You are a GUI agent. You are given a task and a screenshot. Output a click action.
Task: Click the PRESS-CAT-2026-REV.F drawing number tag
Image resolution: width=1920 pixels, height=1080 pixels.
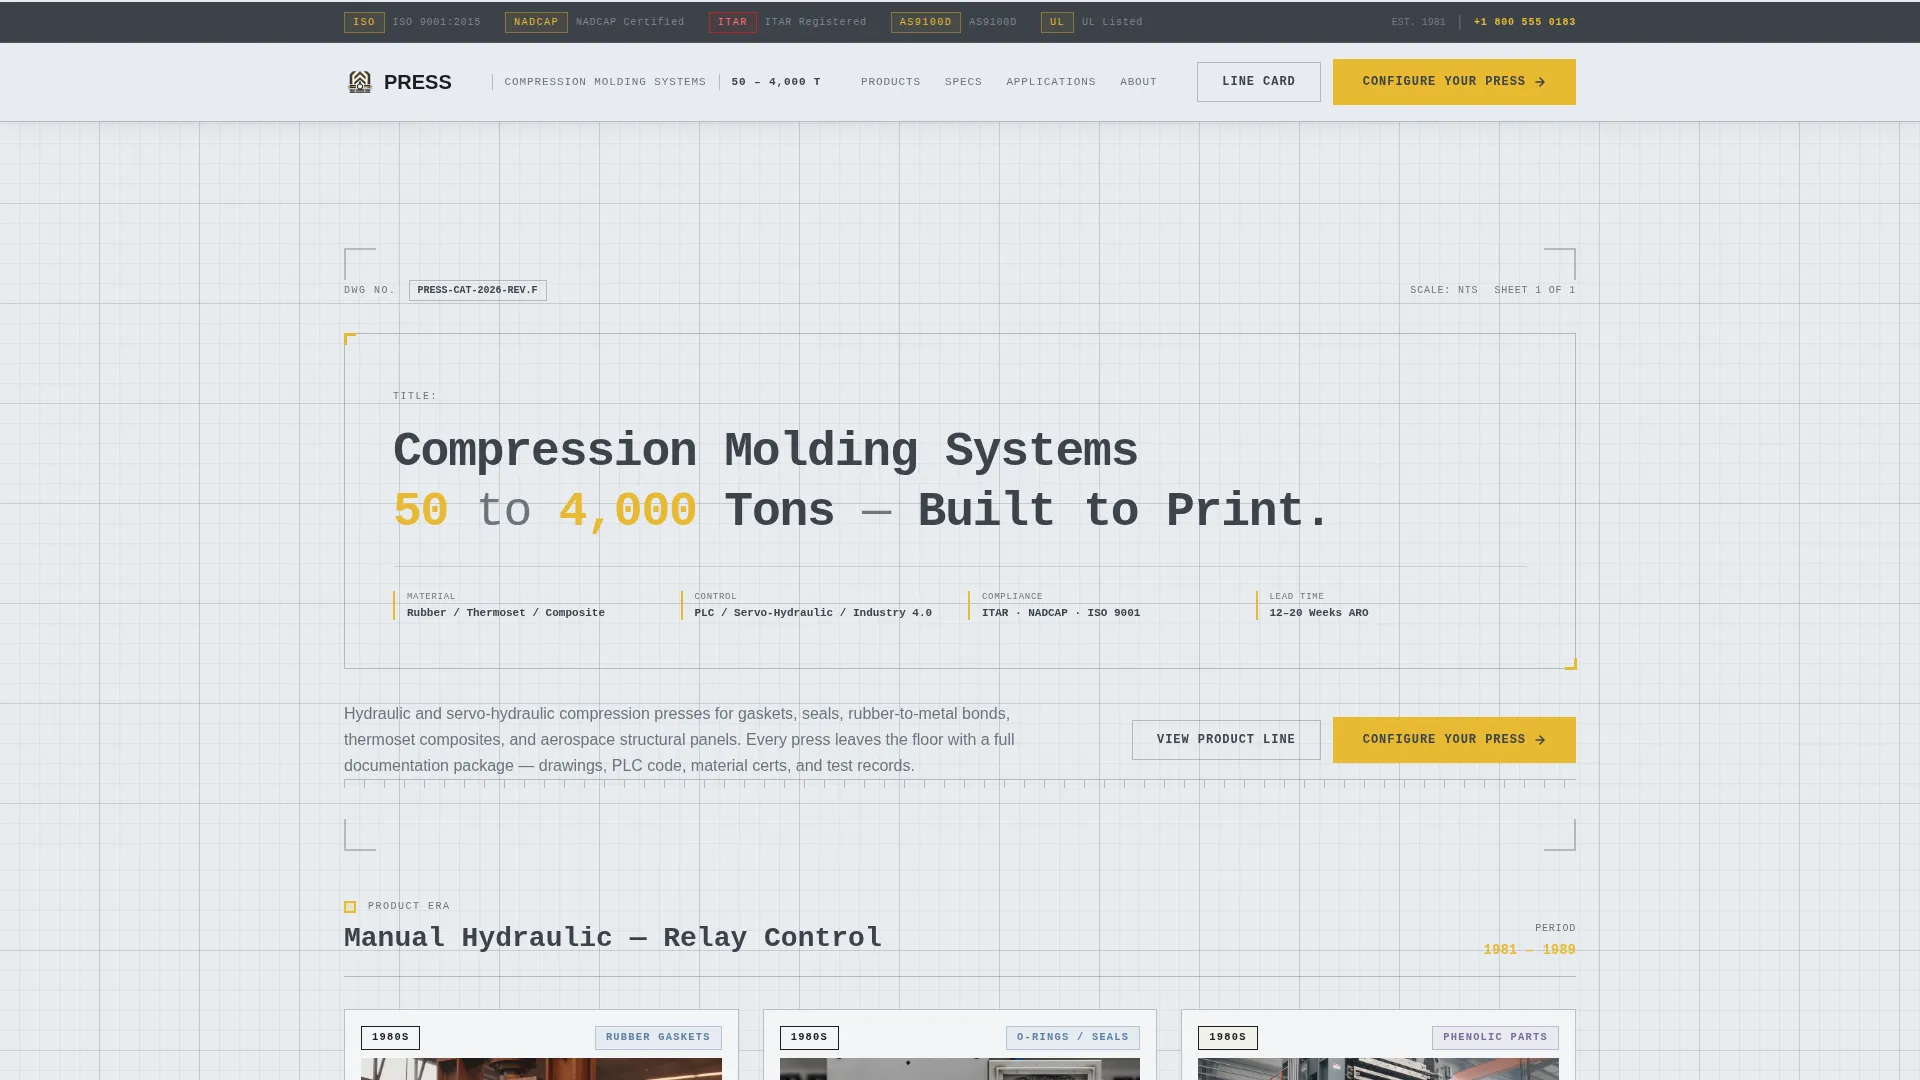(477, 290)
